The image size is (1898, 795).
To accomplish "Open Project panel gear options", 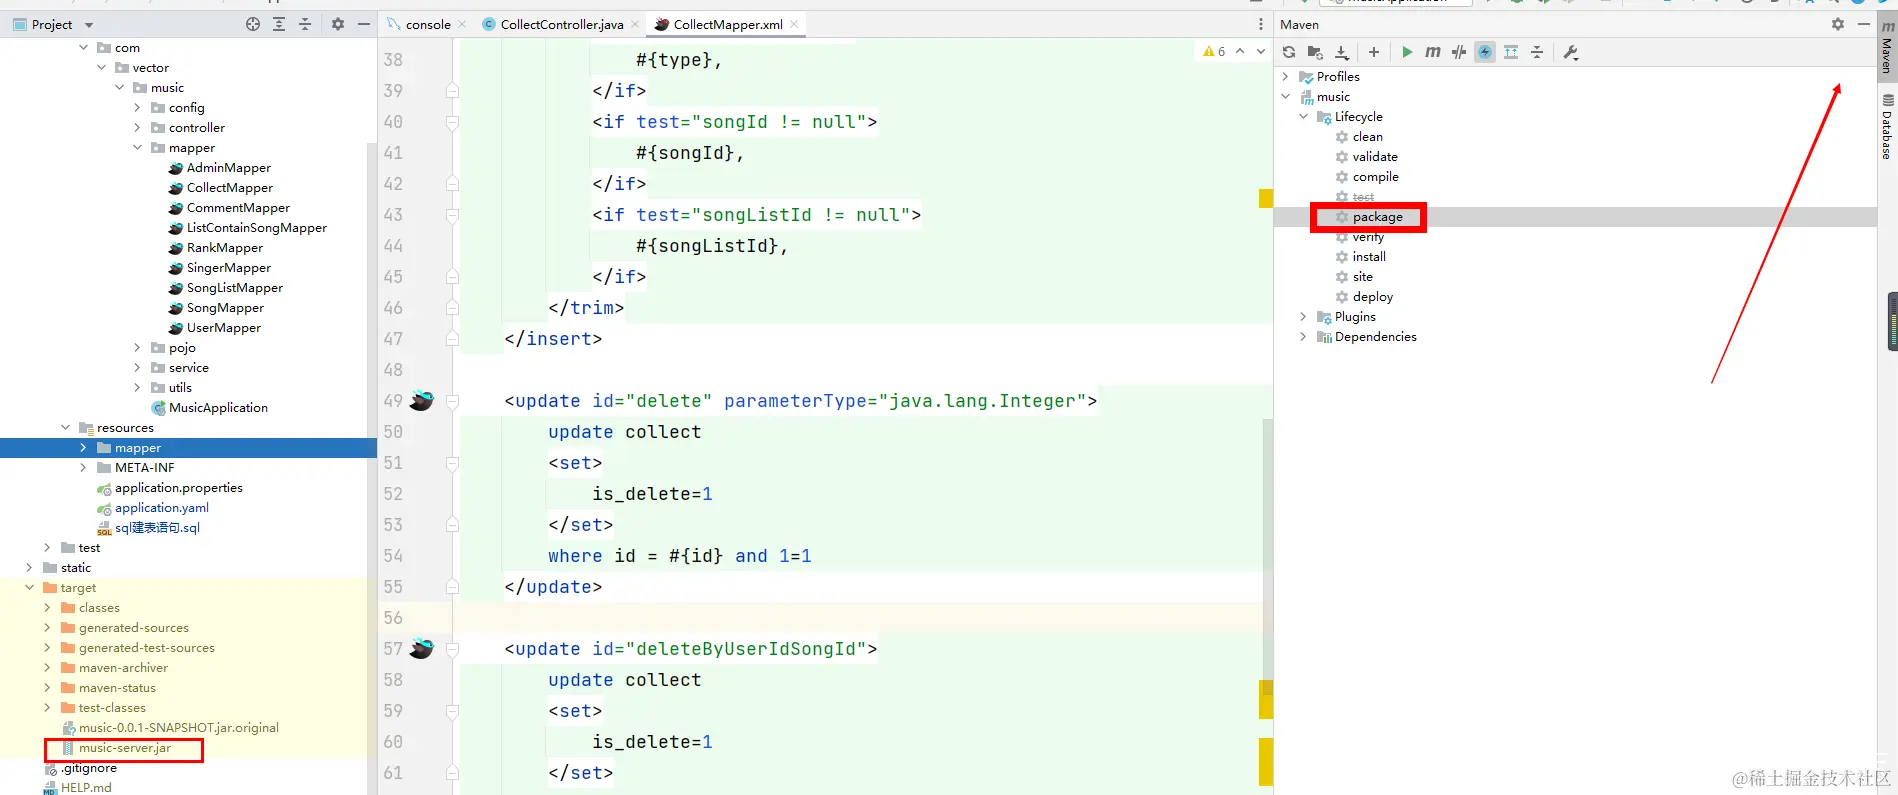I will (338, 24).
